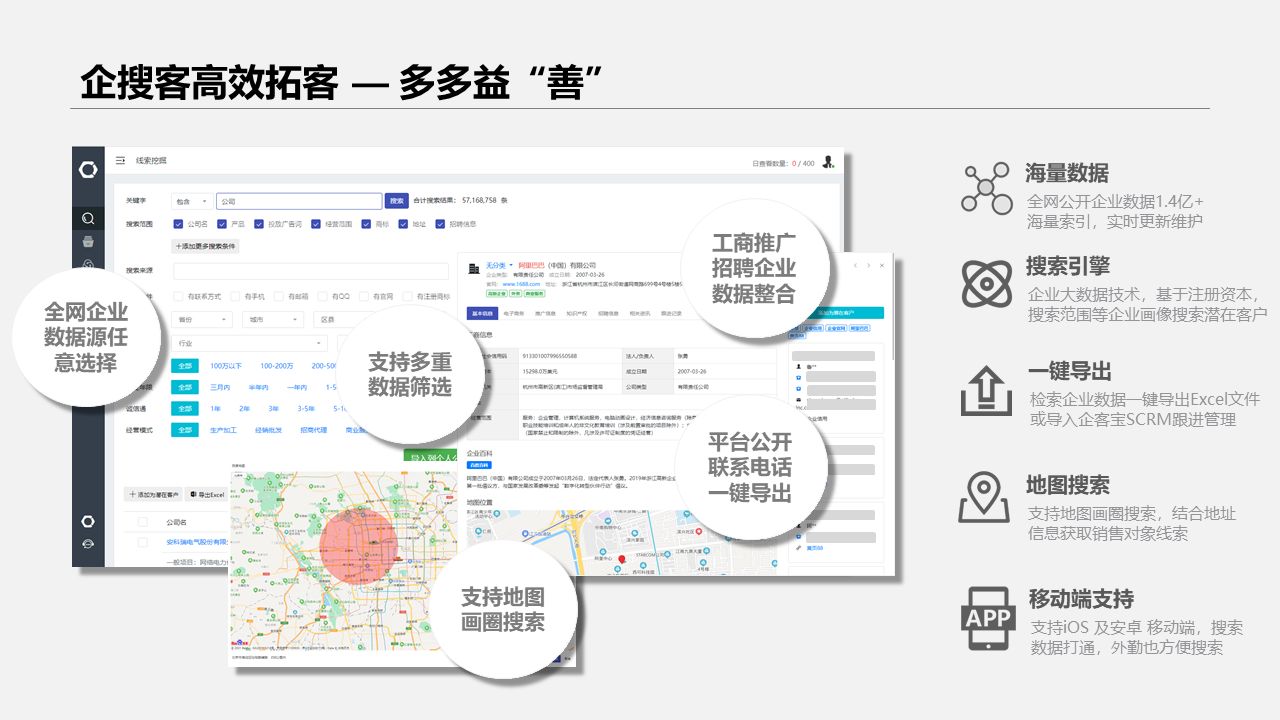This screenshot has width=1280, height=720.
Task: Click the red location marker on the address map
Action: click(x=622, y=558)
